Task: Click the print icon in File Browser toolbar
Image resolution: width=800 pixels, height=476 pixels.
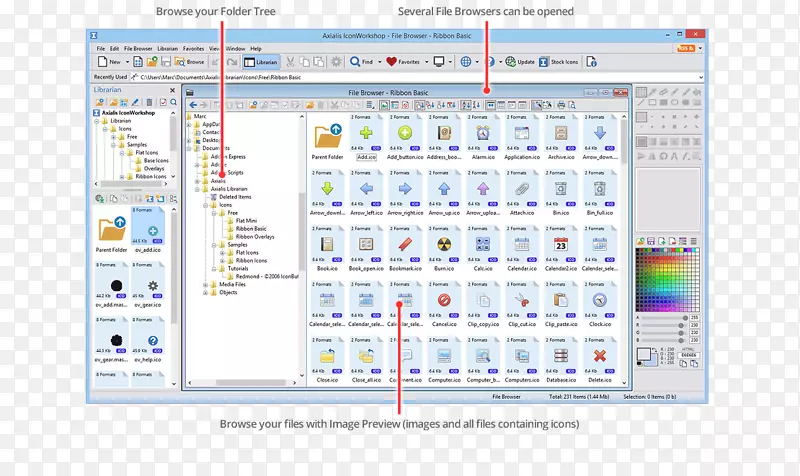Action: tap(561, 105)
